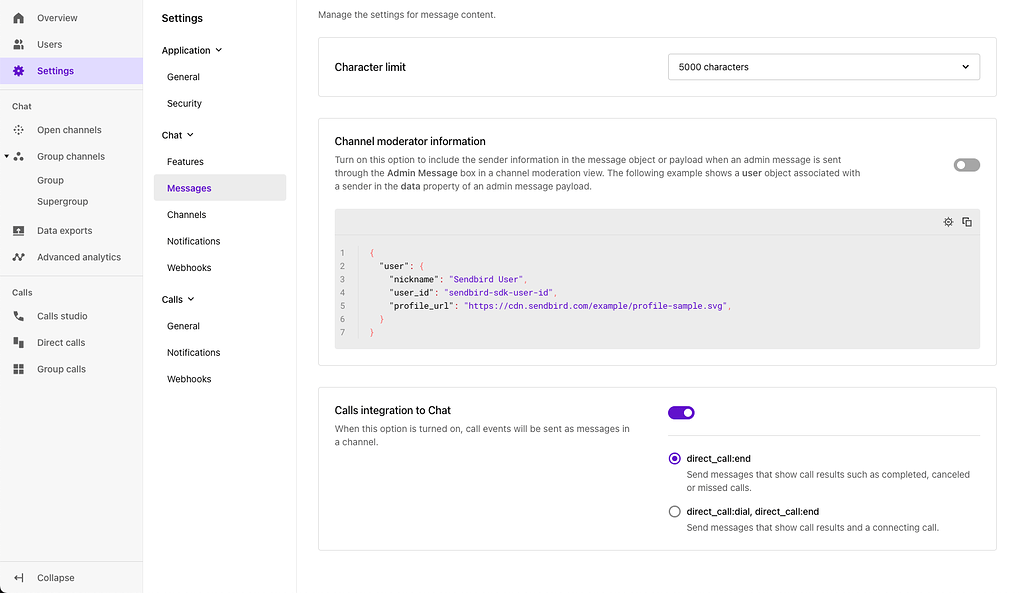Open Direct calls from the sidebar icon
Screen dimensions: 1024x593
tap(17, 342)
